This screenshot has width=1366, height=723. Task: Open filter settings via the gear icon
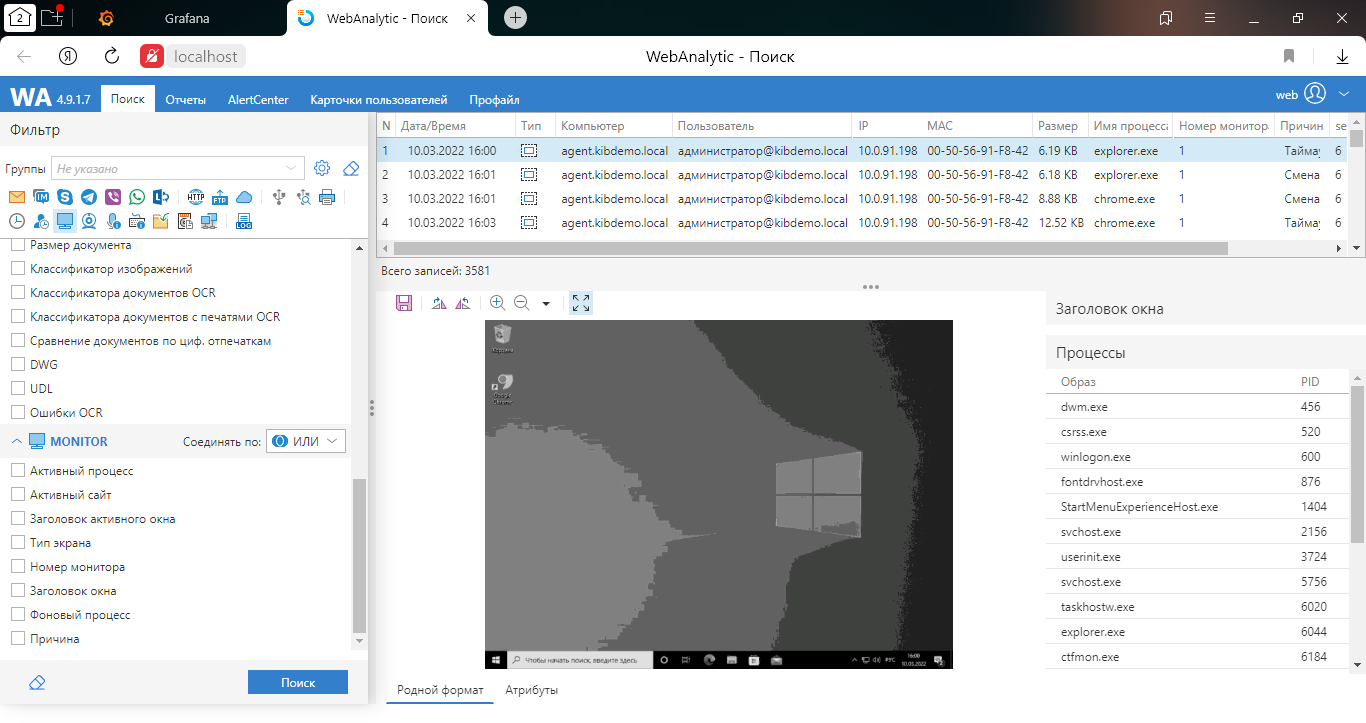(322, 168)
